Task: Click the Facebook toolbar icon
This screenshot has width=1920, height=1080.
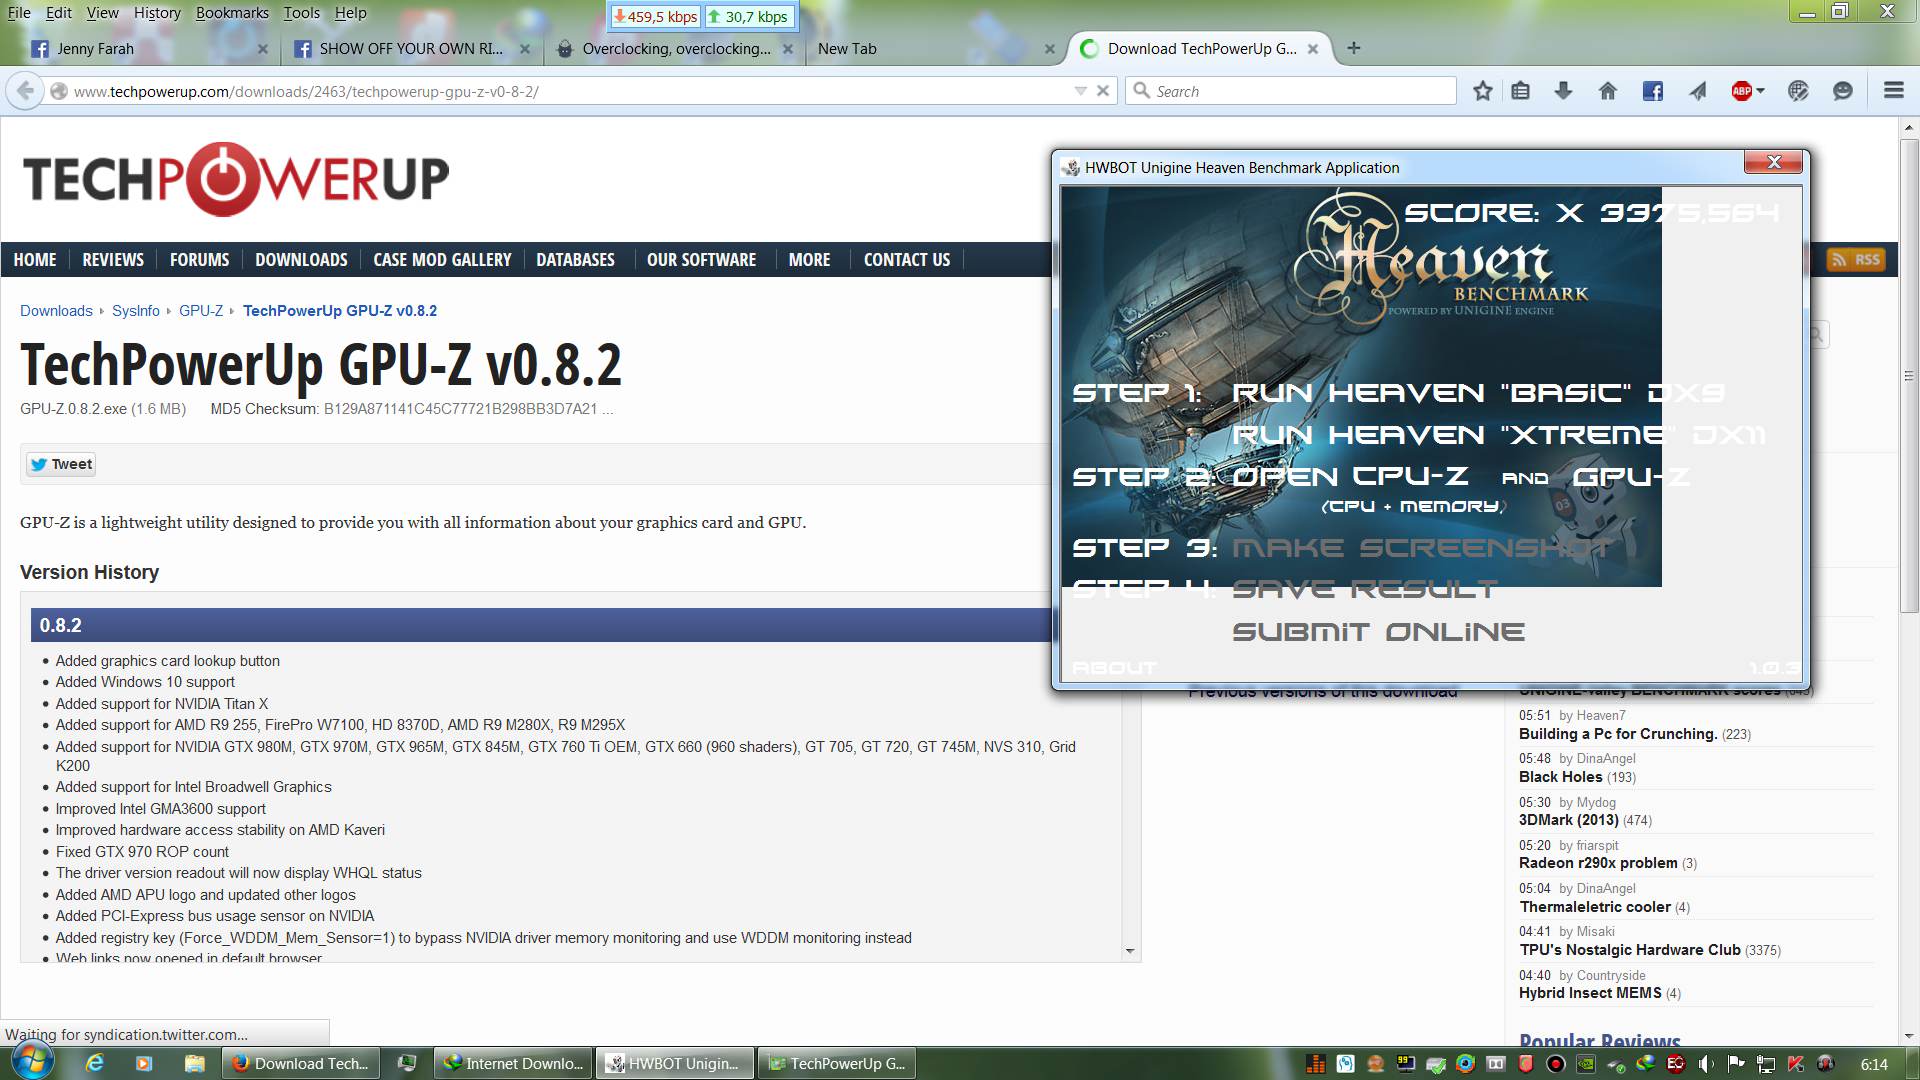Action: (1652, 91)
